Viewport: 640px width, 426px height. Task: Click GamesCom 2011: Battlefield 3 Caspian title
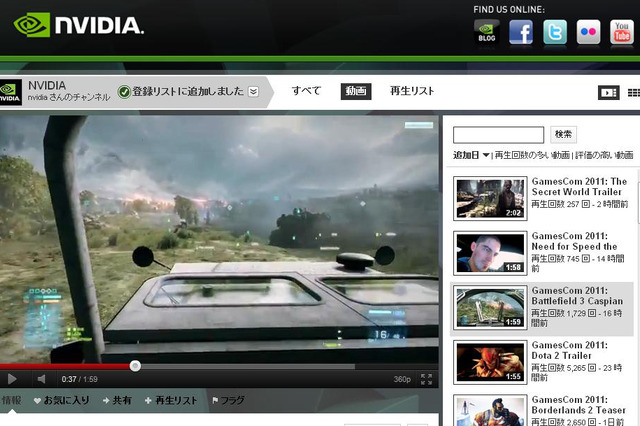[x=577, y=296]
